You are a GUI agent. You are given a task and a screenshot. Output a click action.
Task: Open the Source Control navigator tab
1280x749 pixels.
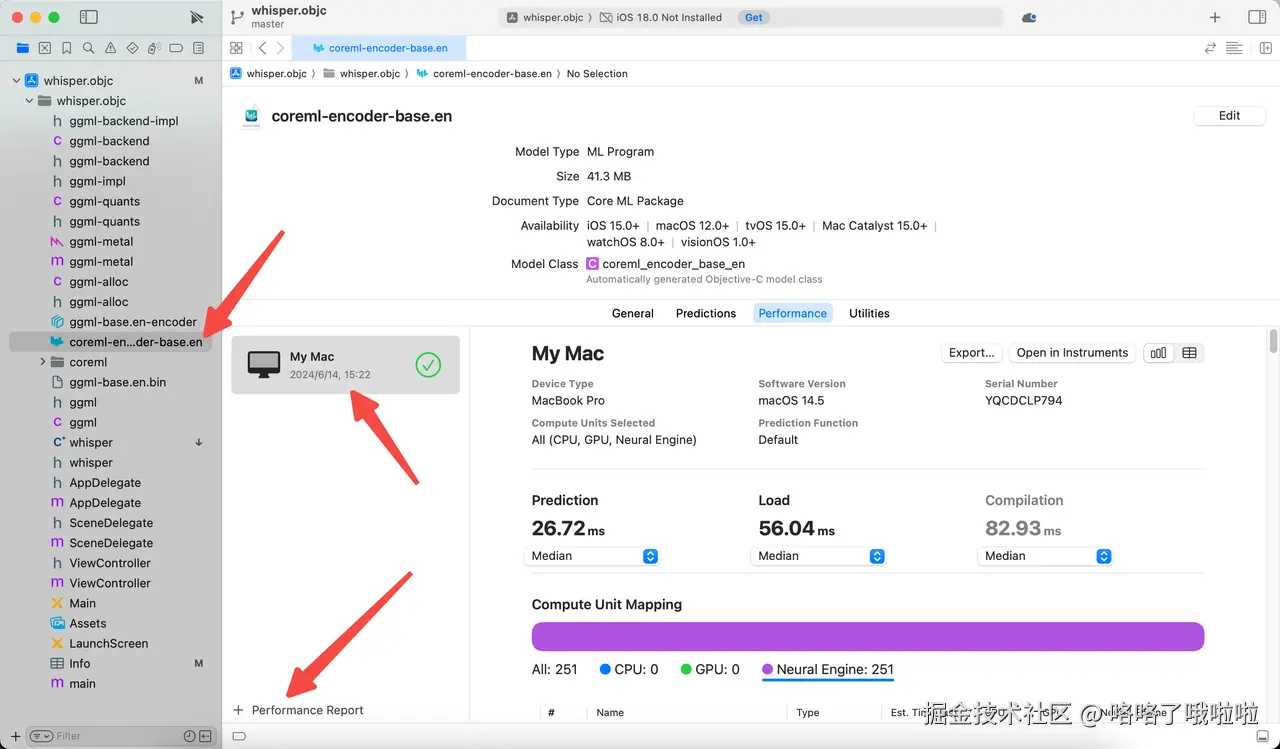(45, 48)
